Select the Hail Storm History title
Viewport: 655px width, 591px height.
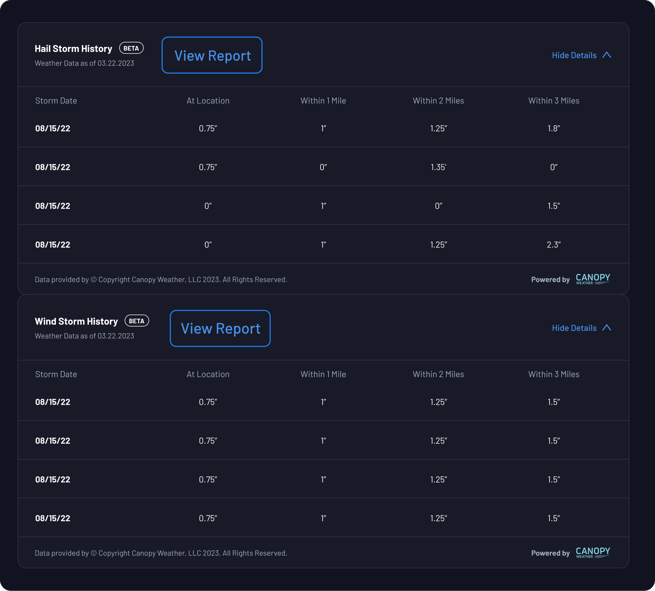tap(74, 48)
